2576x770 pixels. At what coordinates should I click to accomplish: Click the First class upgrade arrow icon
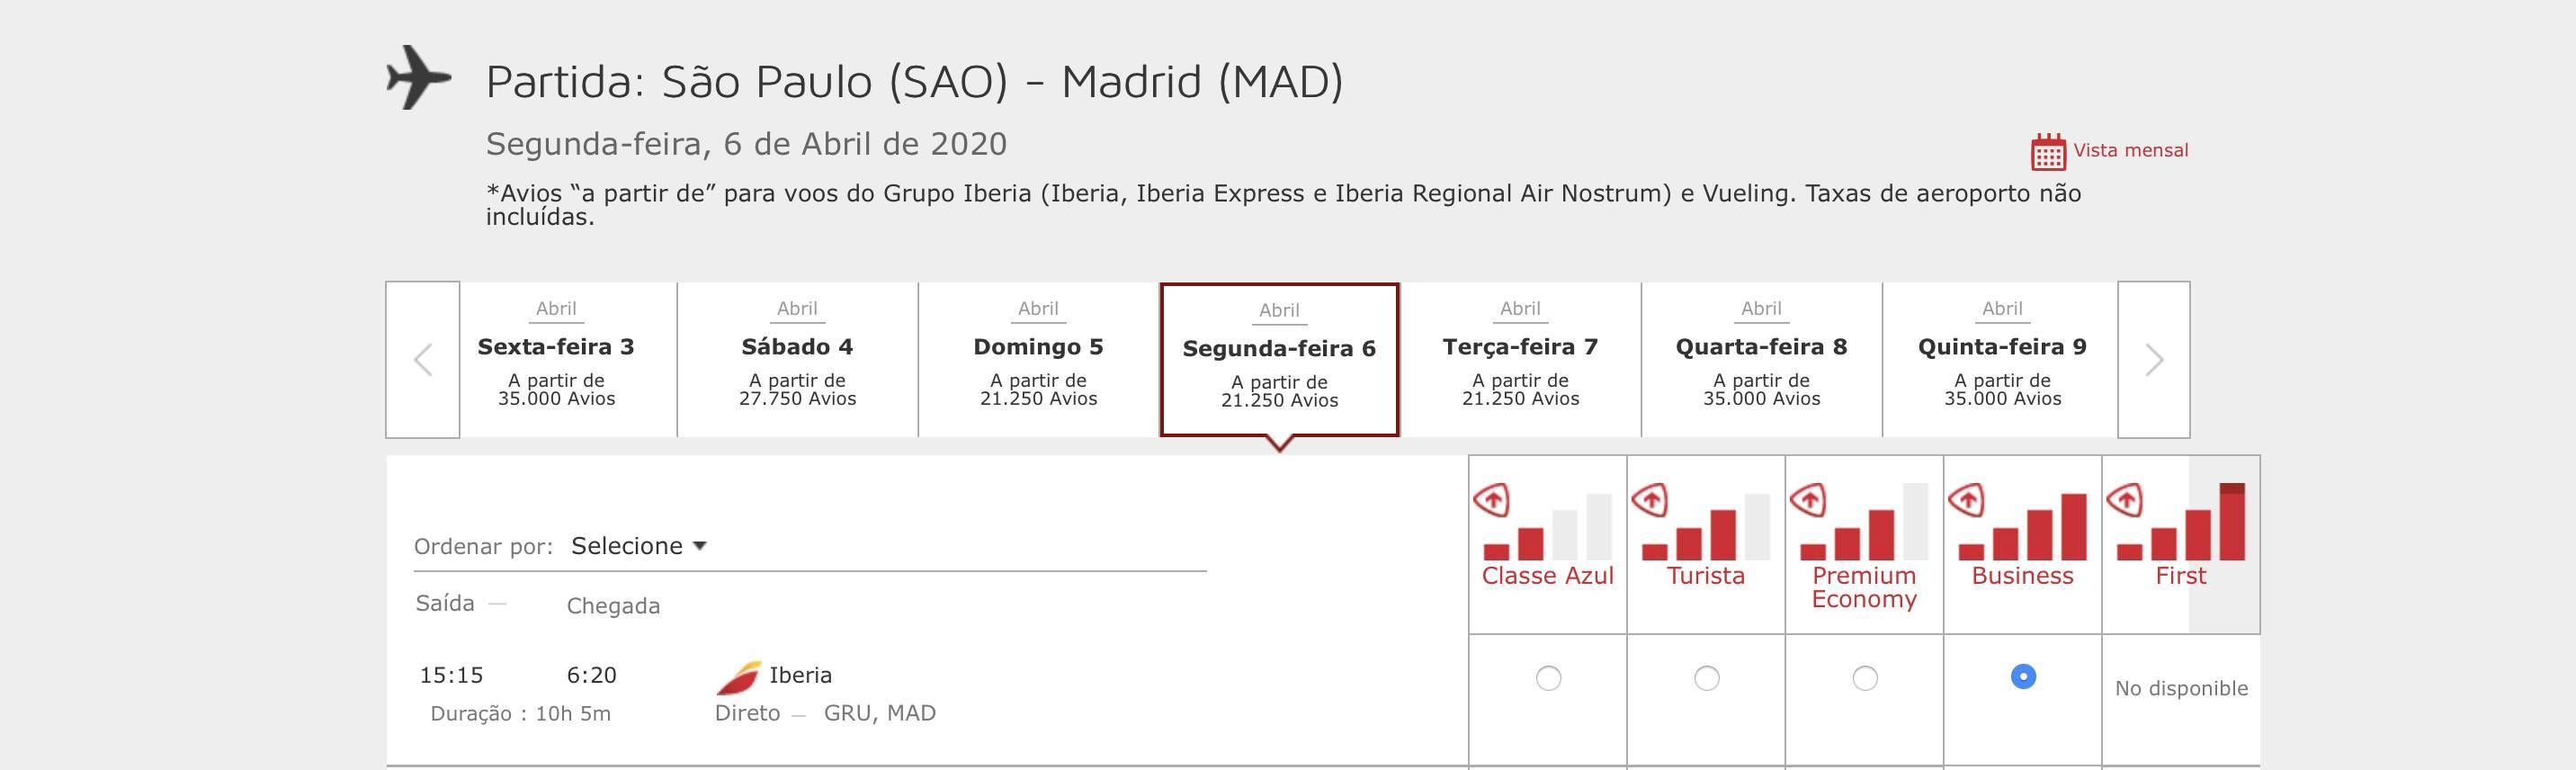pyautogui.click(x=2124, y=499)
